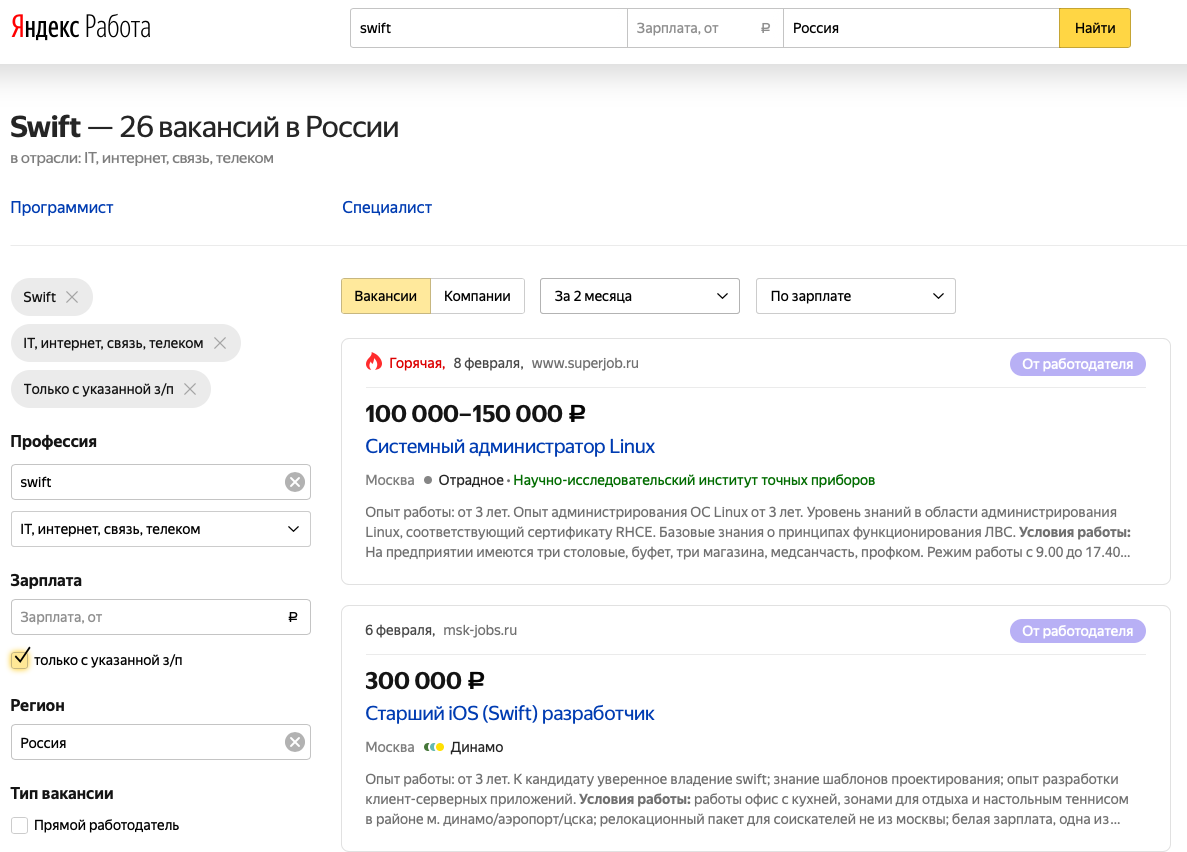
Task: Click От работодателя badge on Linux vacancy
Action: pos(1077,364)
